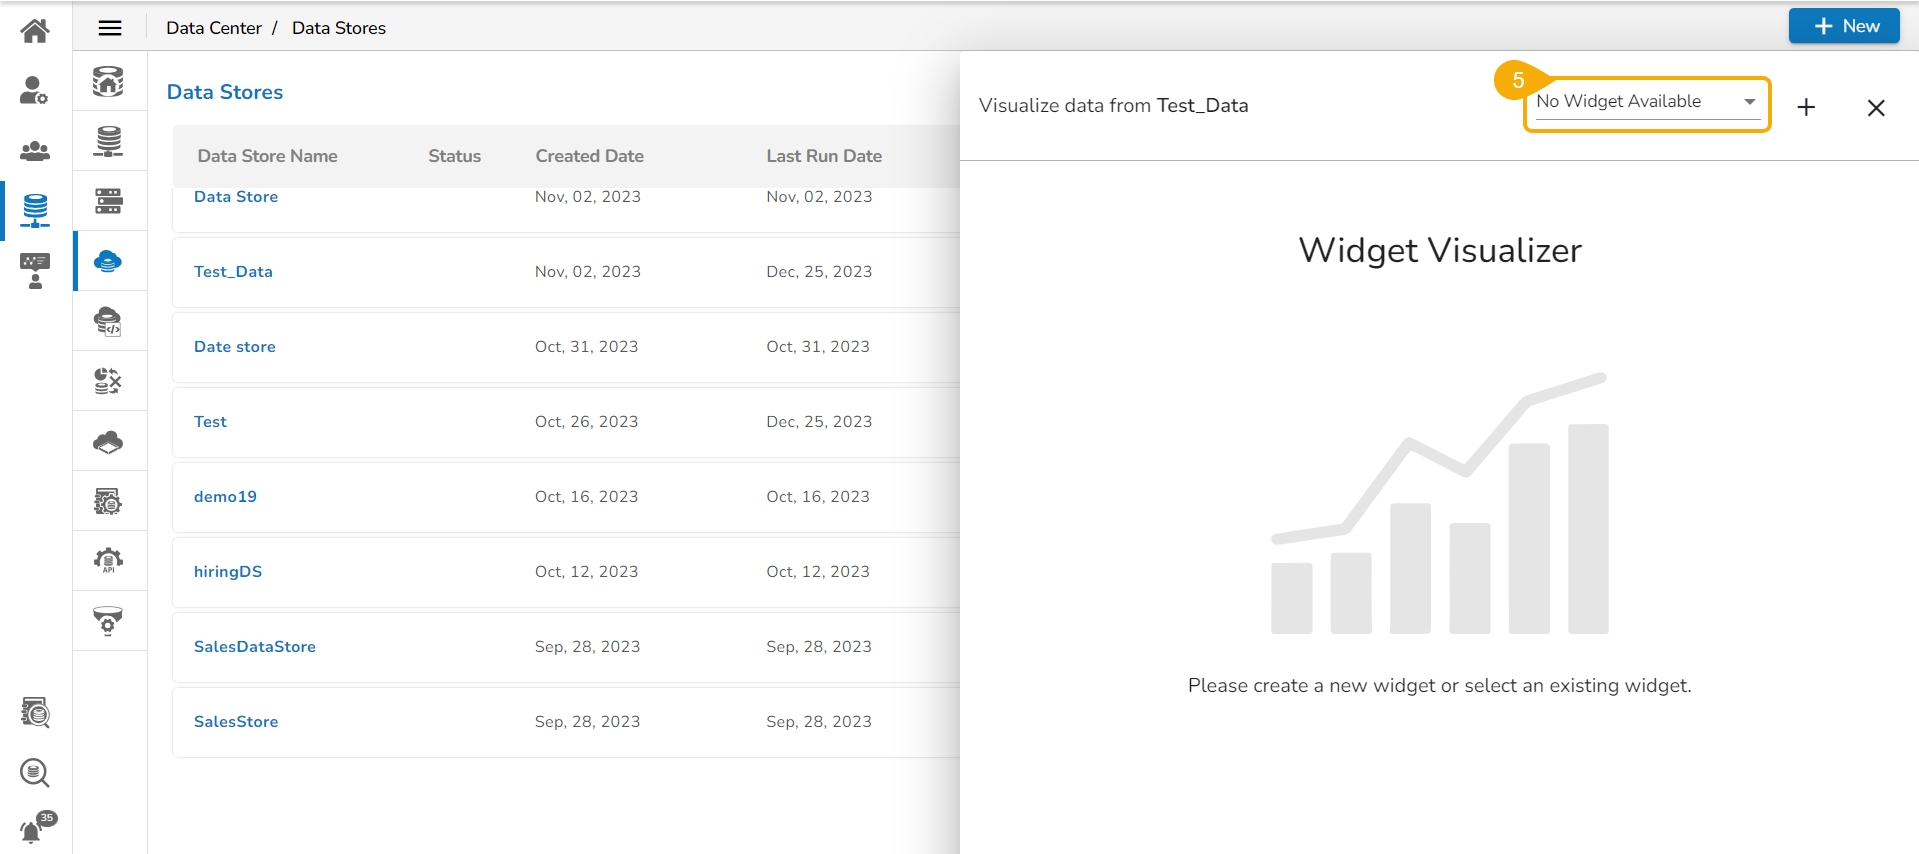Viewport: 1919px width, 854px height.
Task: Open the demo19 data store
Action: [225, 497]
